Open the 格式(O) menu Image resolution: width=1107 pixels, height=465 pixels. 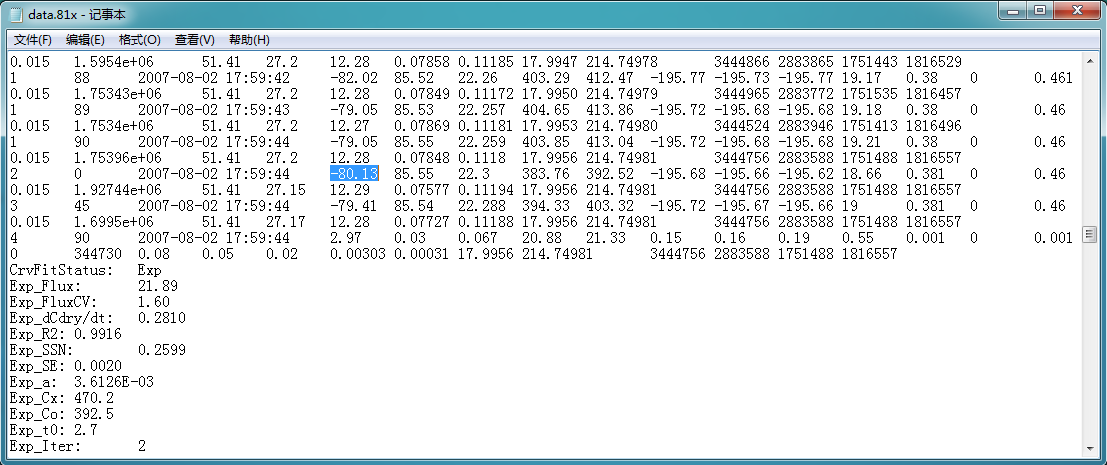tap(139, 40)
